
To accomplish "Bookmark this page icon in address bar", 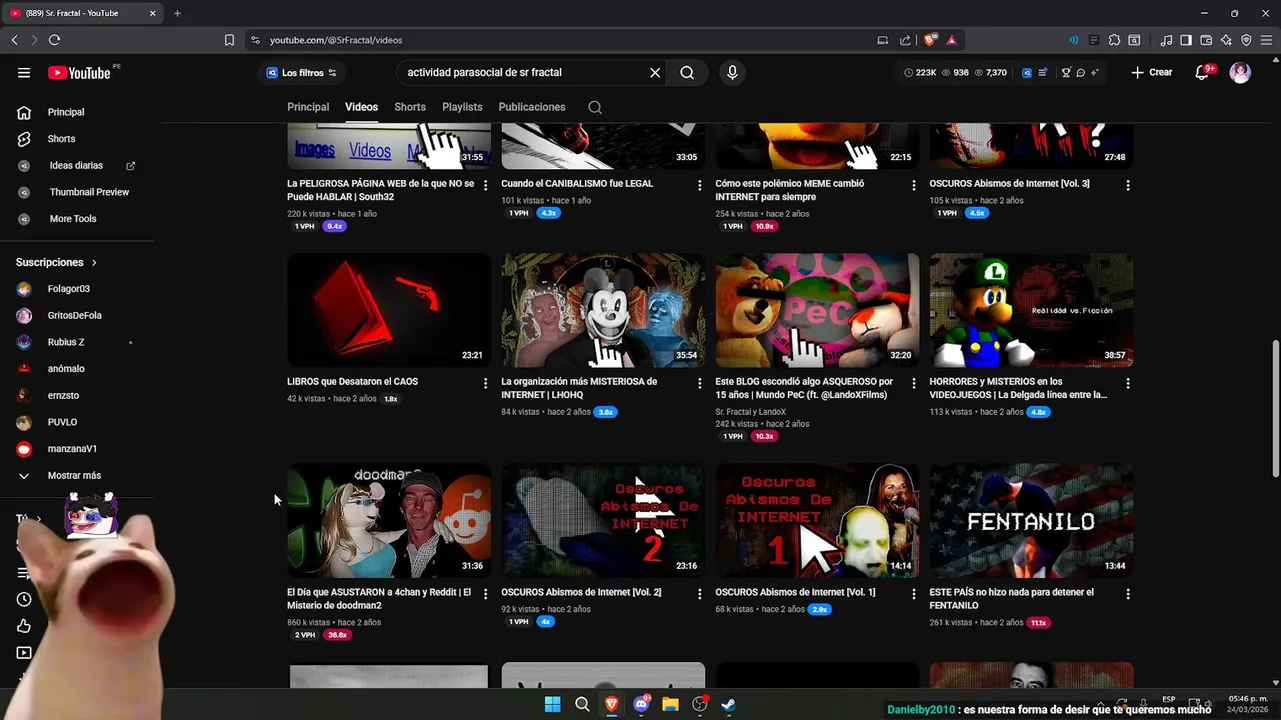I will tap(229, 40).
